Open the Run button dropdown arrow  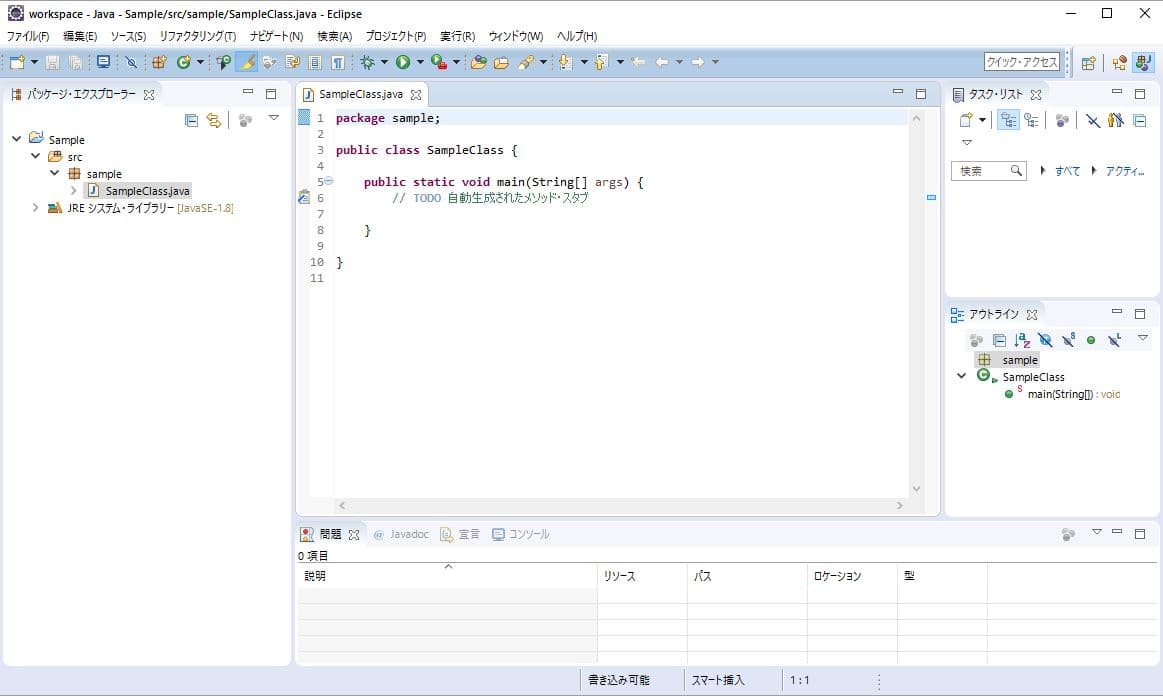(x=420, y=62)
